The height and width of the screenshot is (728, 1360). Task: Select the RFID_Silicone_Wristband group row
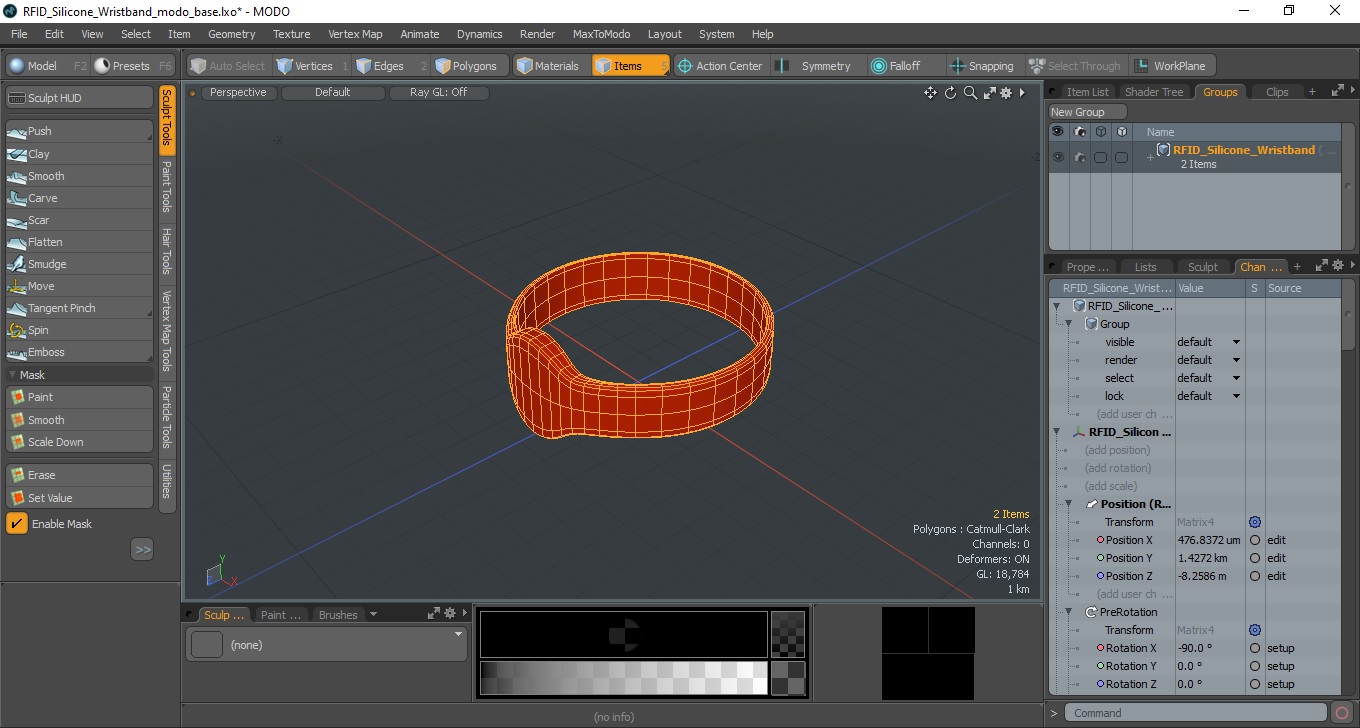(x=1194, y=157)
